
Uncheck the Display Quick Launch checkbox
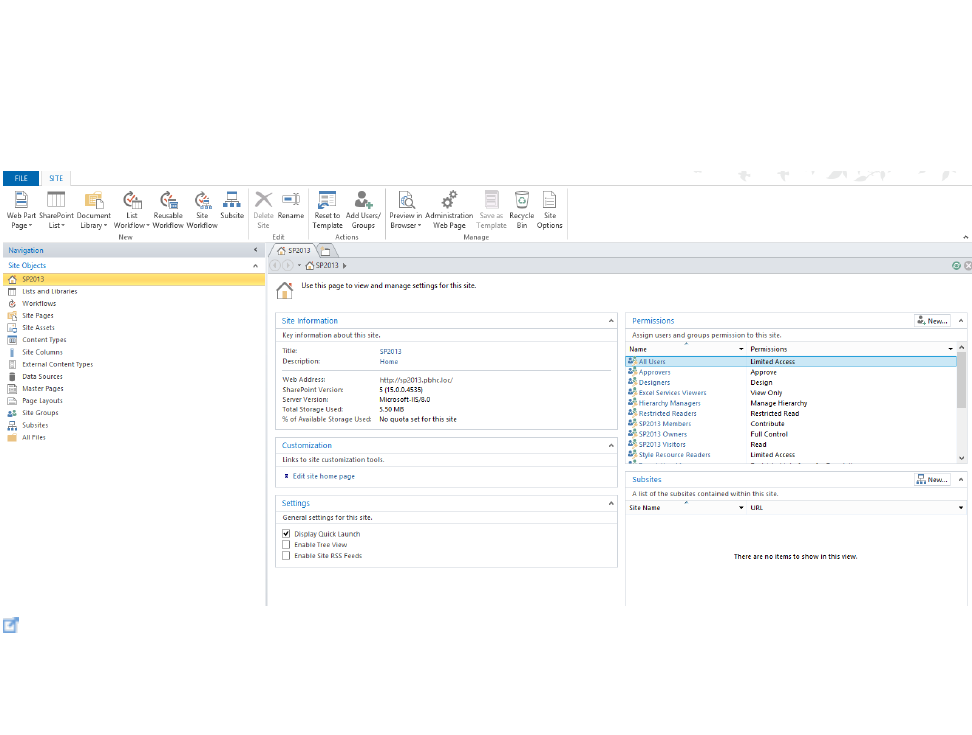(286, 534)
